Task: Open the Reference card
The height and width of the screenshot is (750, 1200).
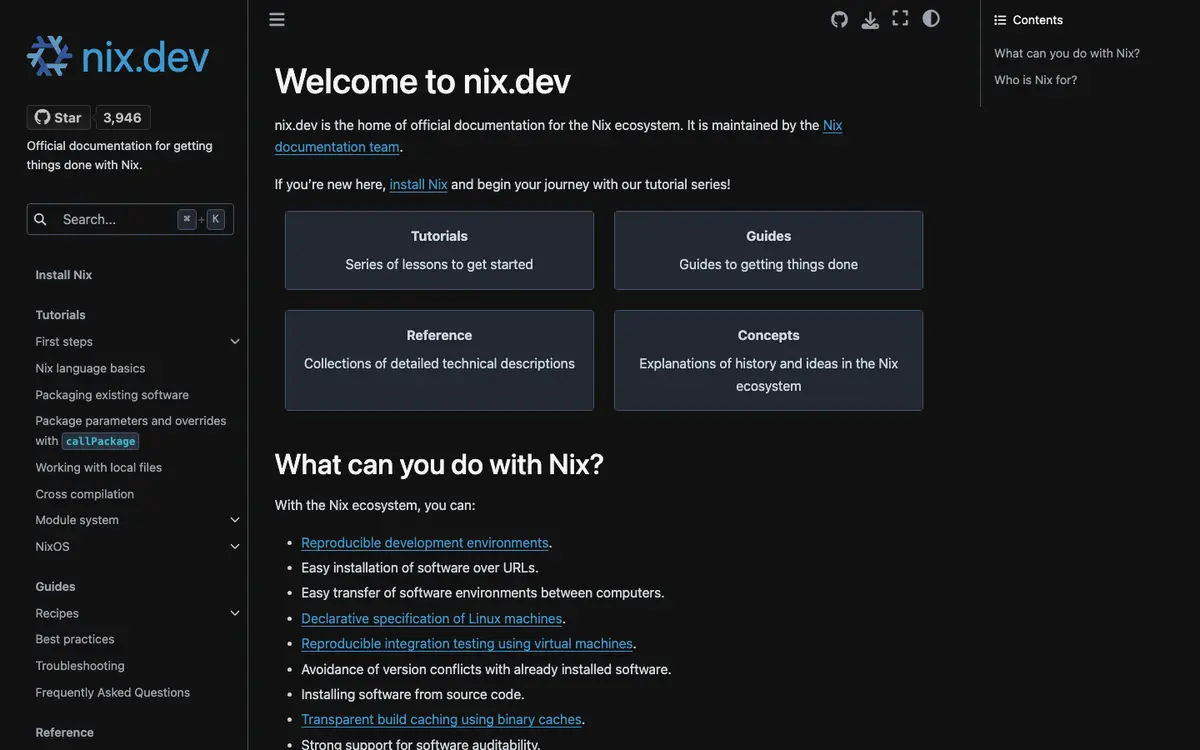Action: pyautogui.click(x=439, y=360)
